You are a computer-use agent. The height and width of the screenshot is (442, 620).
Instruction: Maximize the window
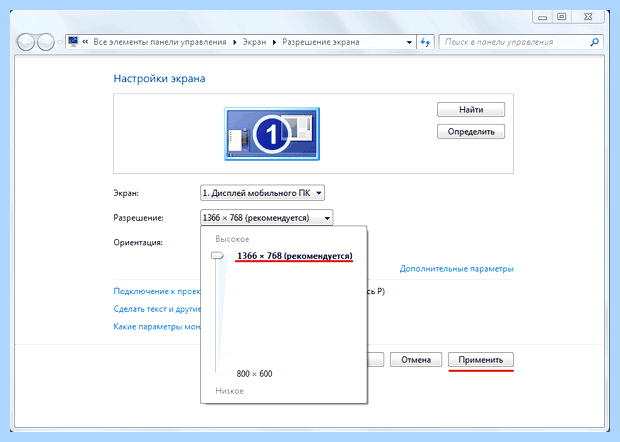[x=561, y=17]
